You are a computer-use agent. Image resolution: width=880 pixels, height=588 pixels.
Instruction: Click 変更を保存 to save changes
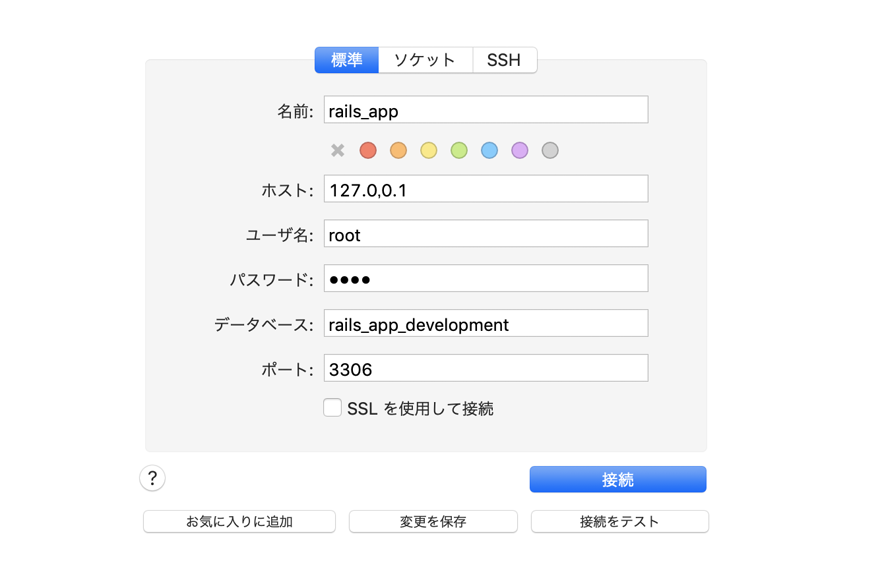click(433, 521)
